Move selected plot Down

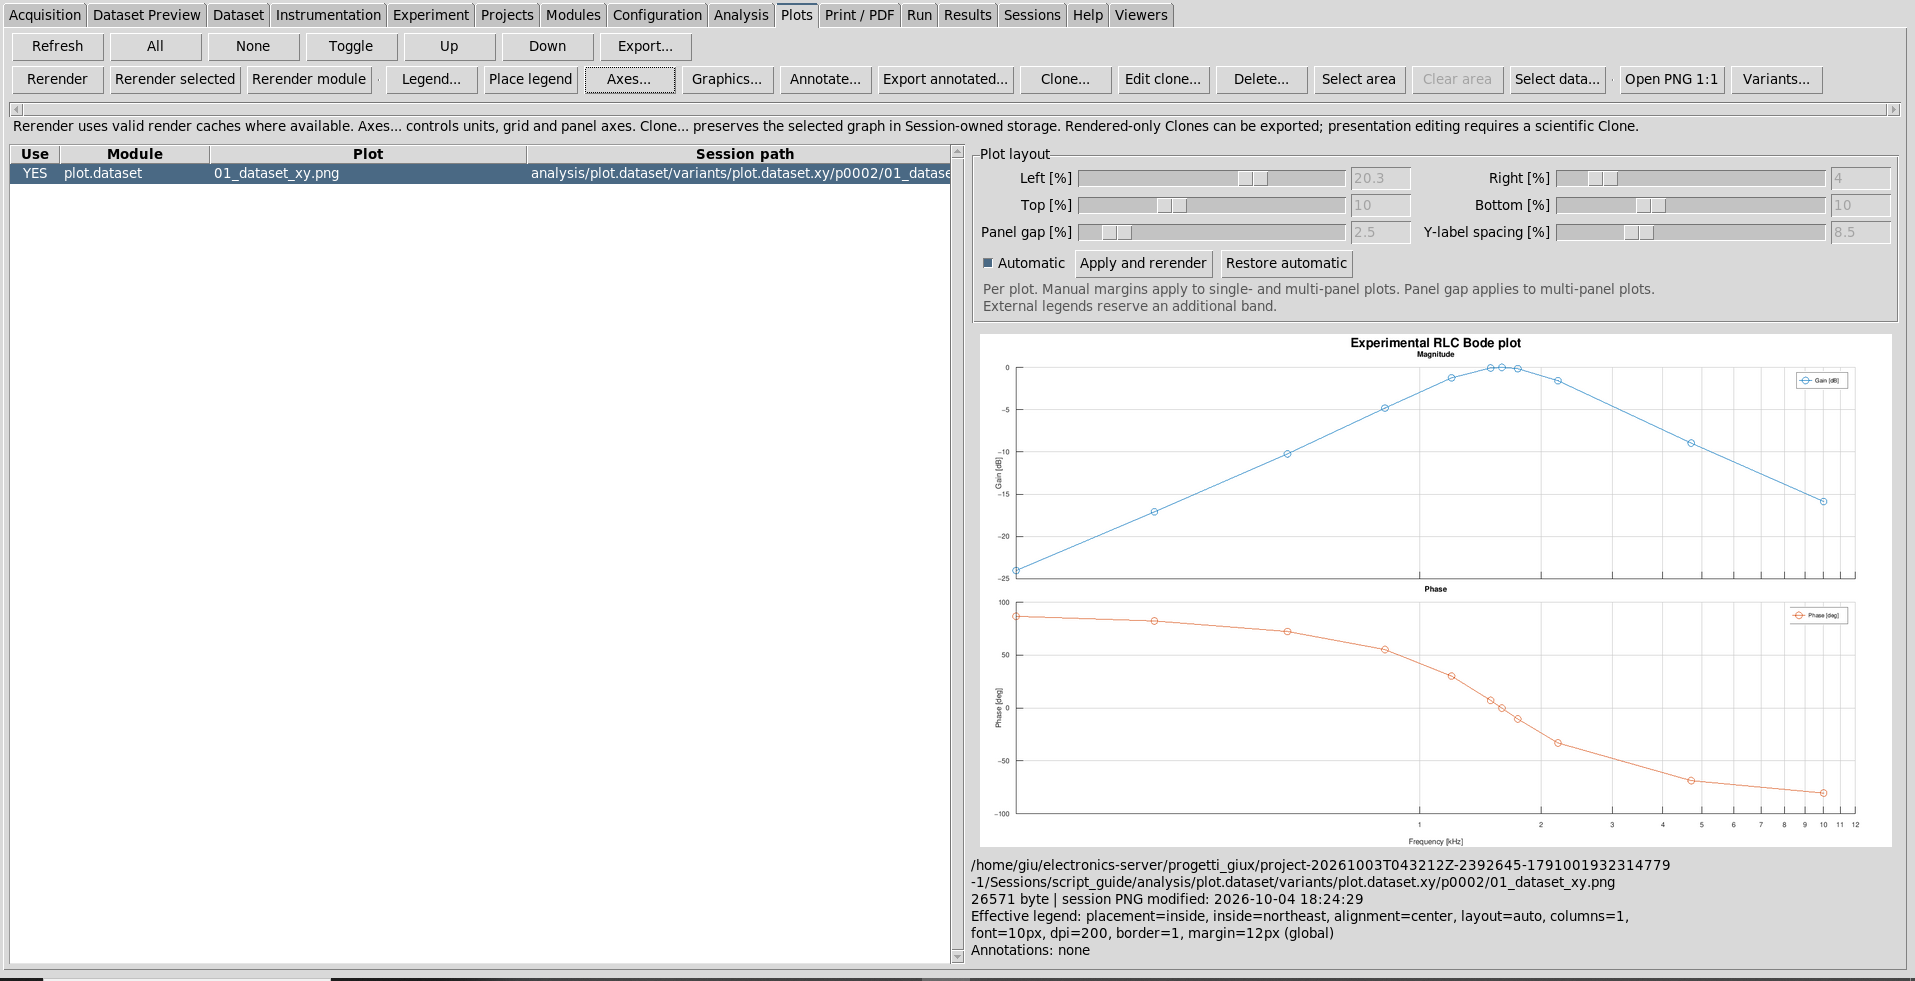[547, 47]
